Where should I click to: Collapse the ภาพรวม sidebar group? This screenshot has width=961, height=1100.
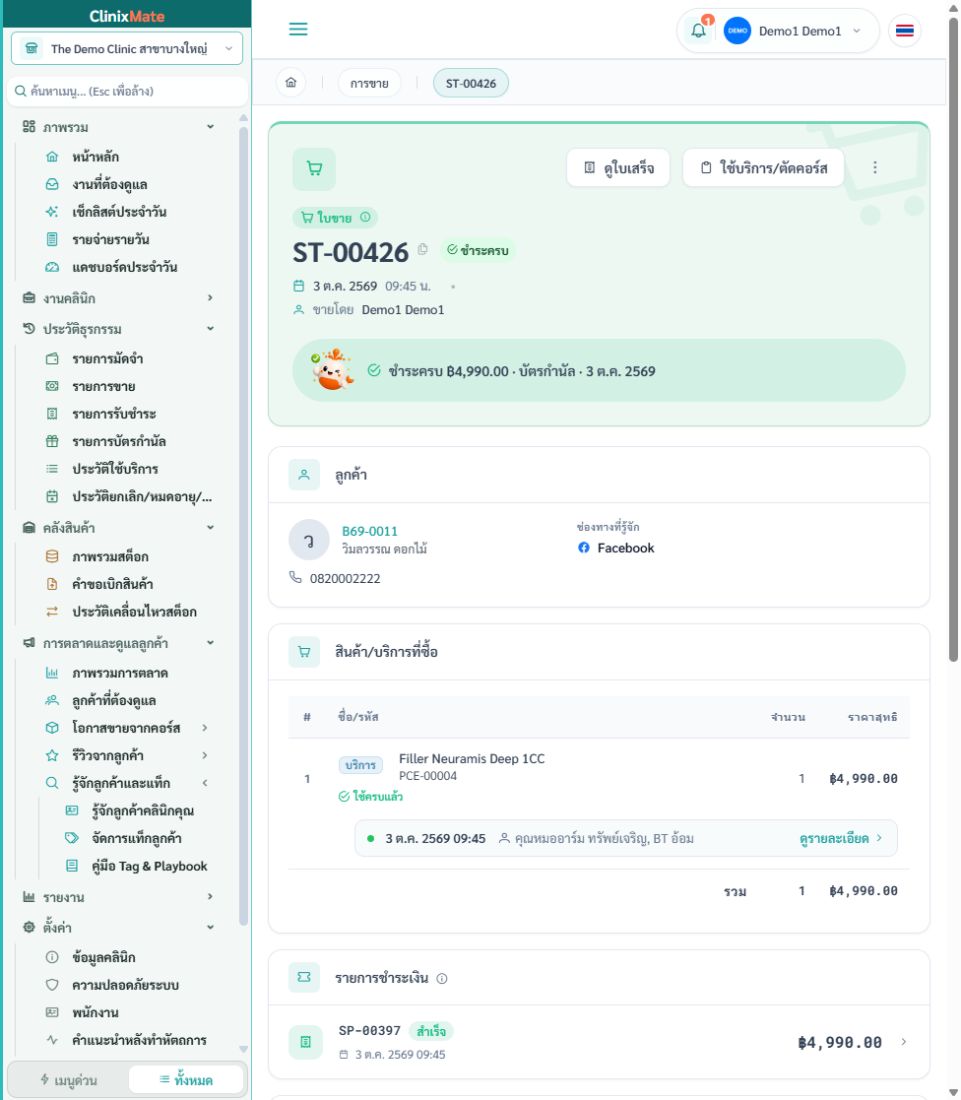click(x=210, y=127)
